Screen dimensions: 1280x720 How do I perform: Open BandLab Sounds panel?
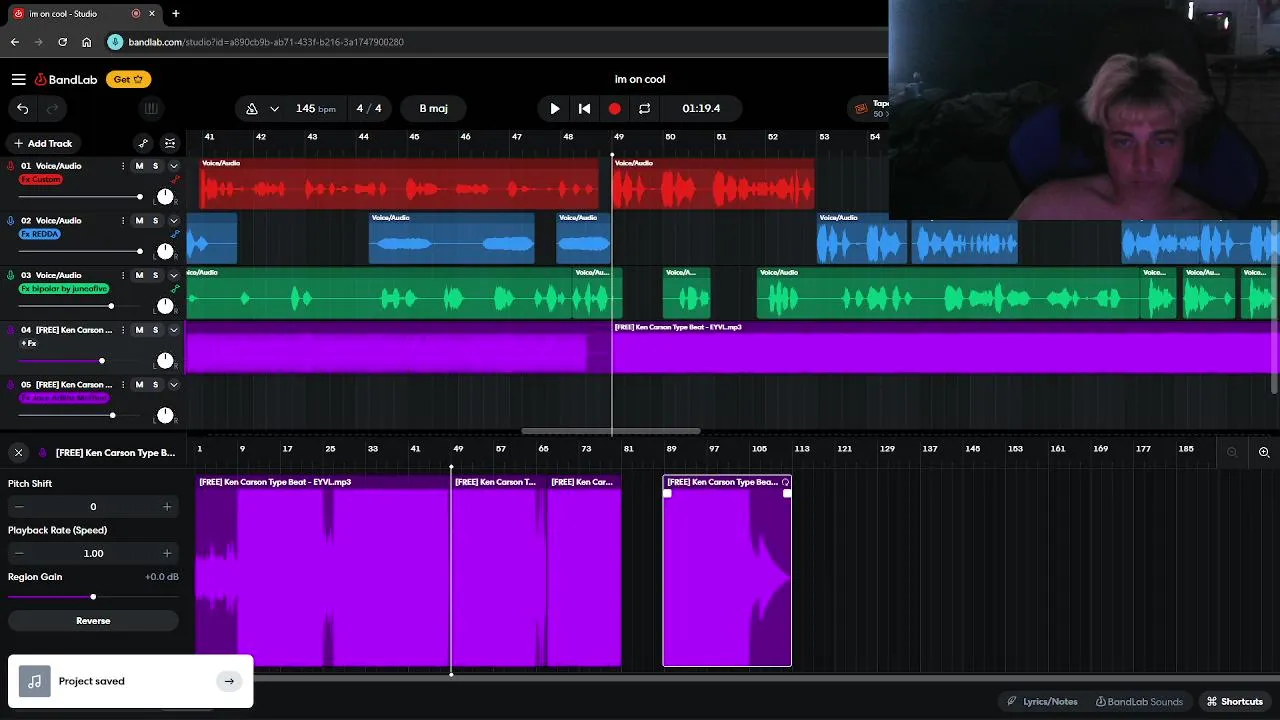point(1139,701)
